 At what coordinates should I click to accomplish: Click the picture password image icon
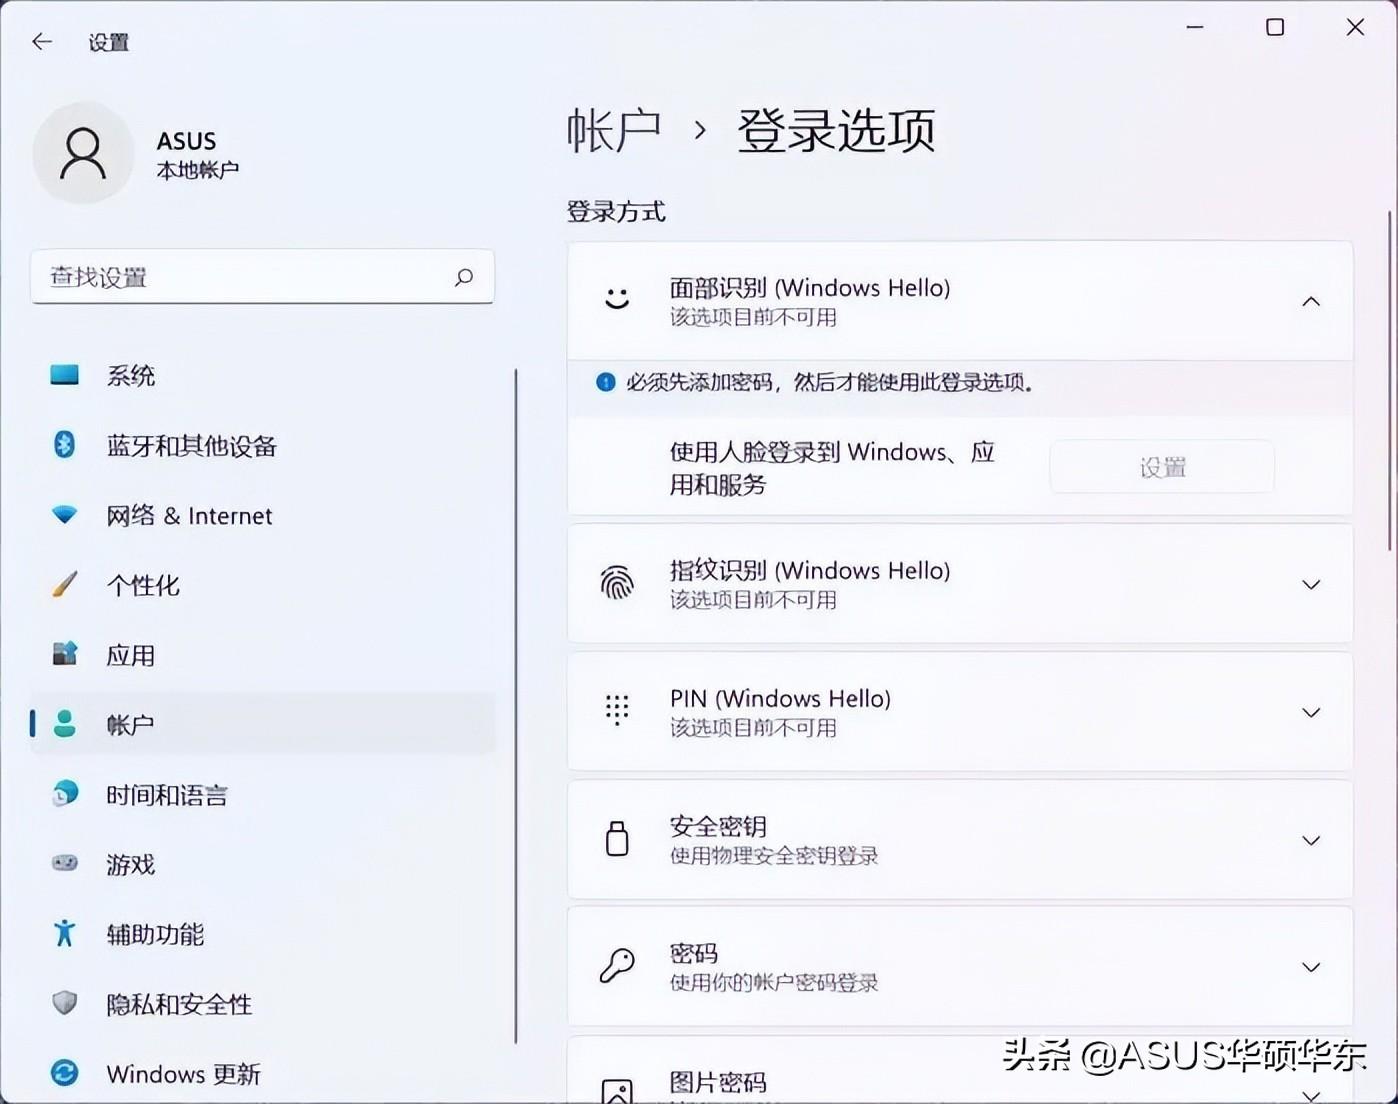coord(617,1091)
